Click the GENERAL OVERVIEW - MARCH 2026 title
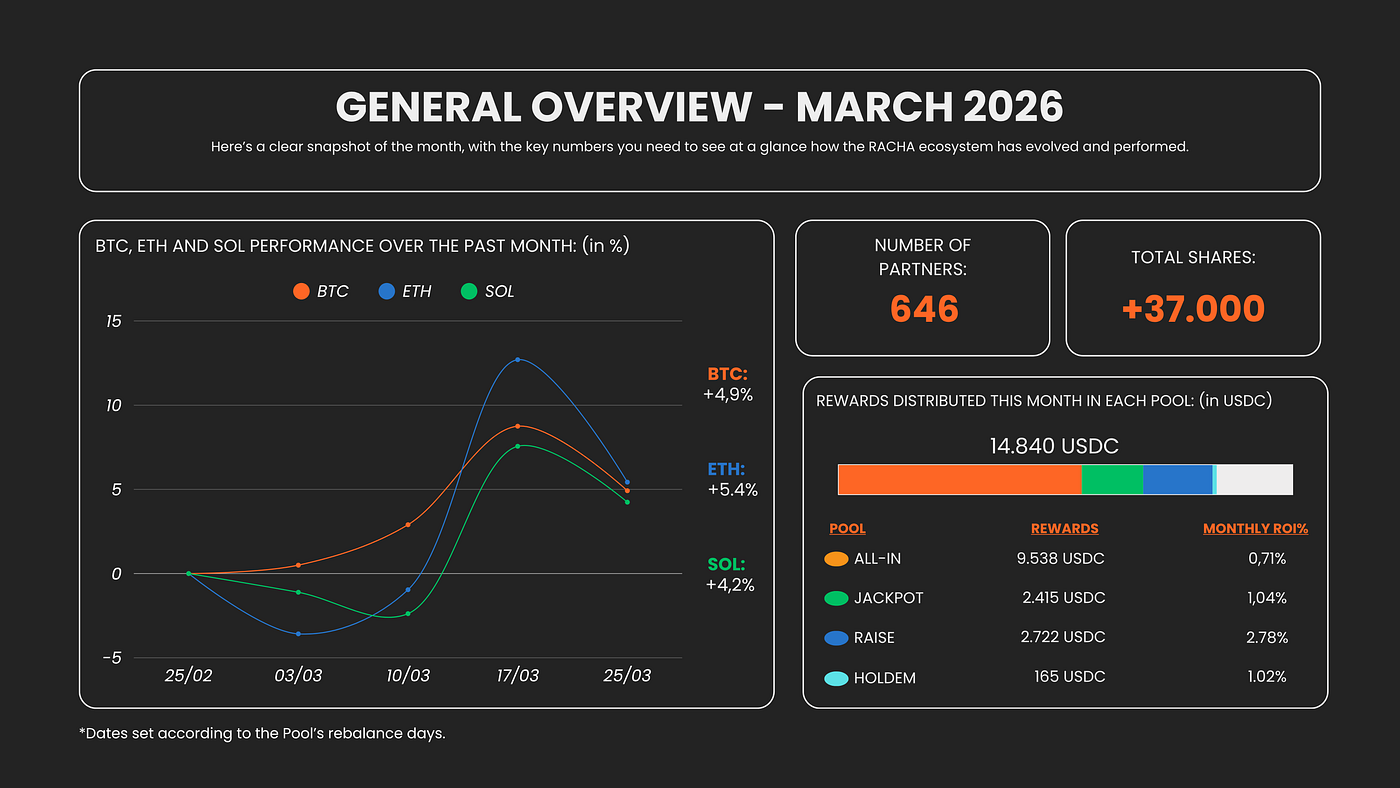Screen dimensions: 1400x788 coord(699,107)
